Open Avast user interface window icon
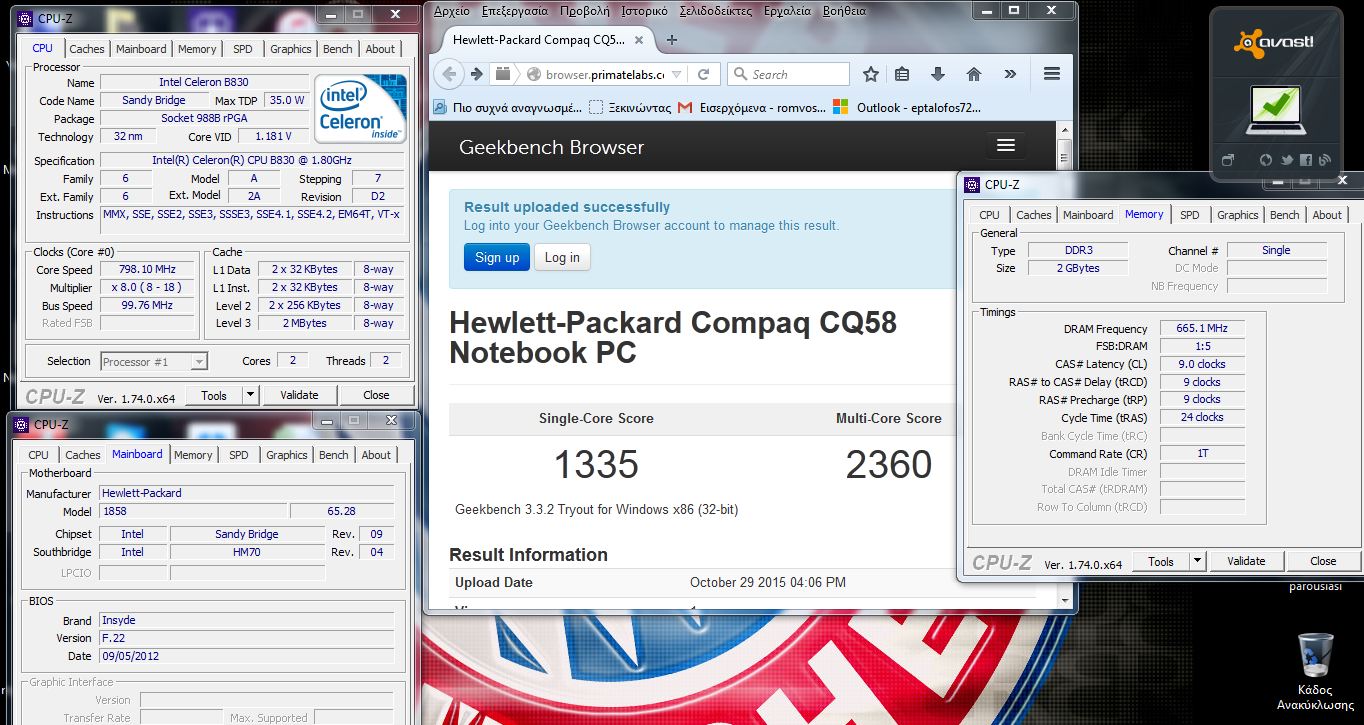The width and height of the screenshot is (1364, 725). pyautogui.click(x=1228, y=159)
